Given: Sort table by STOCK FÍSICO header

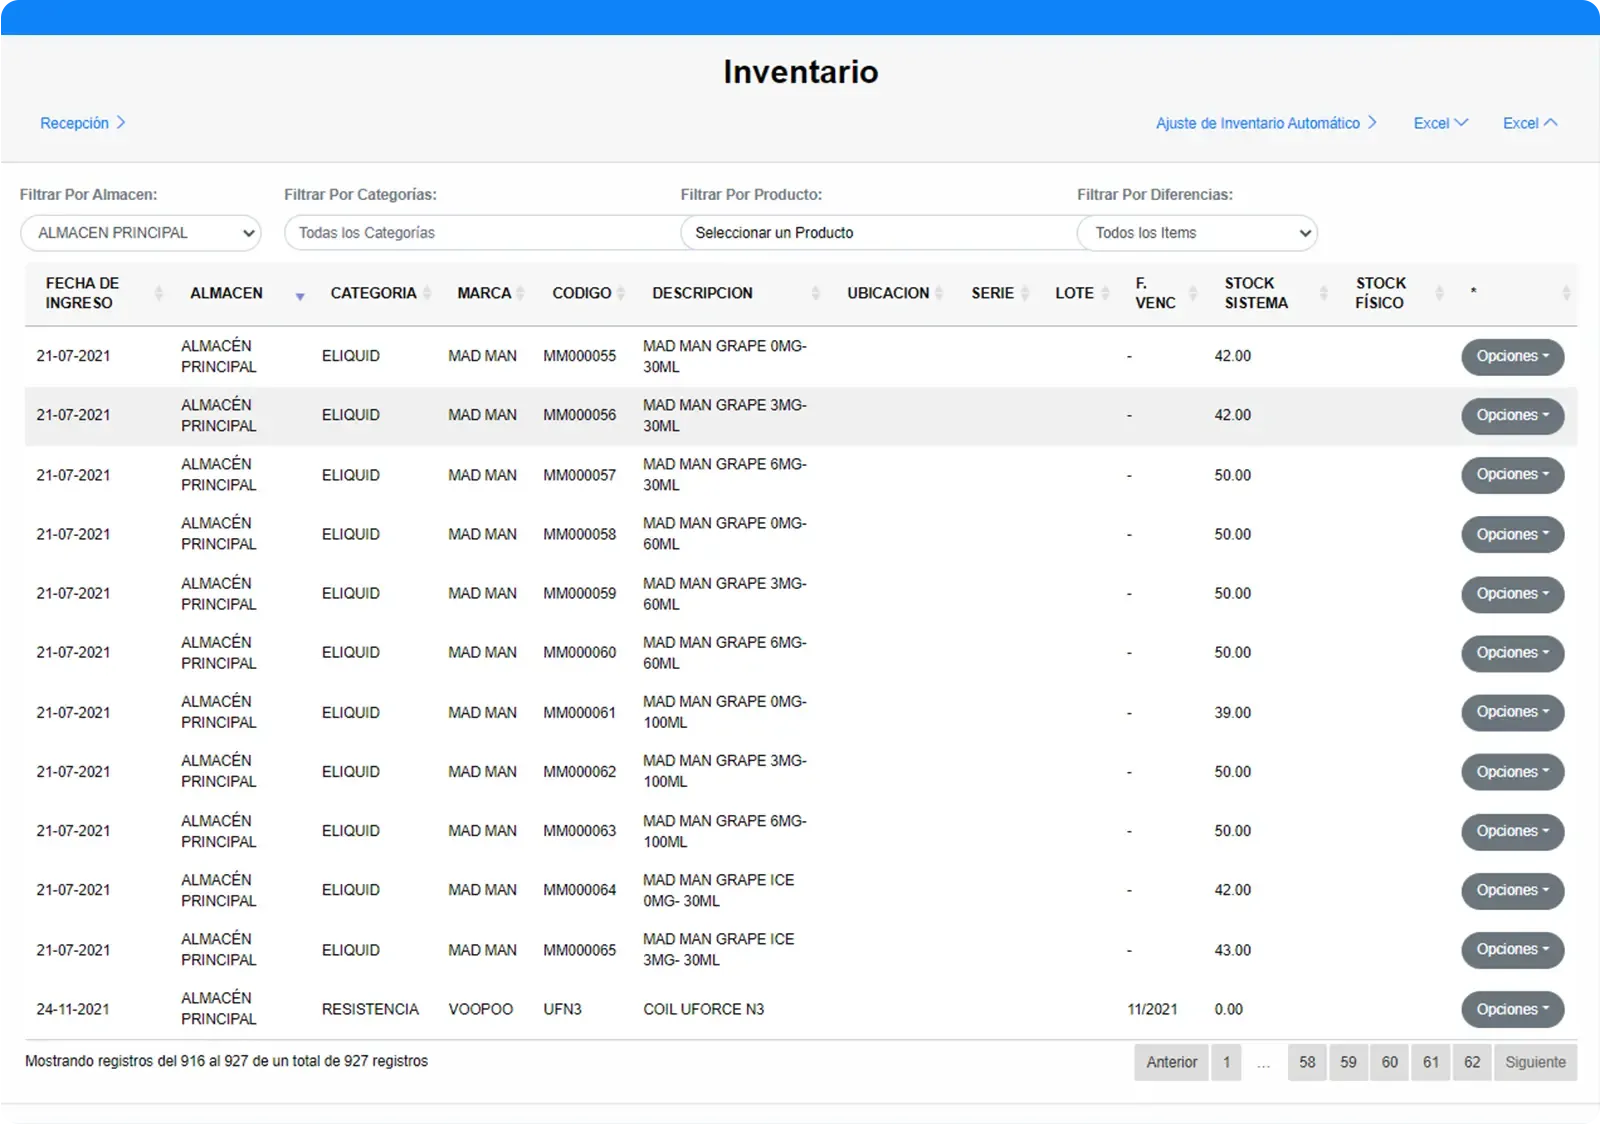Looking at the screenshot, I should tap(1380, 293).
